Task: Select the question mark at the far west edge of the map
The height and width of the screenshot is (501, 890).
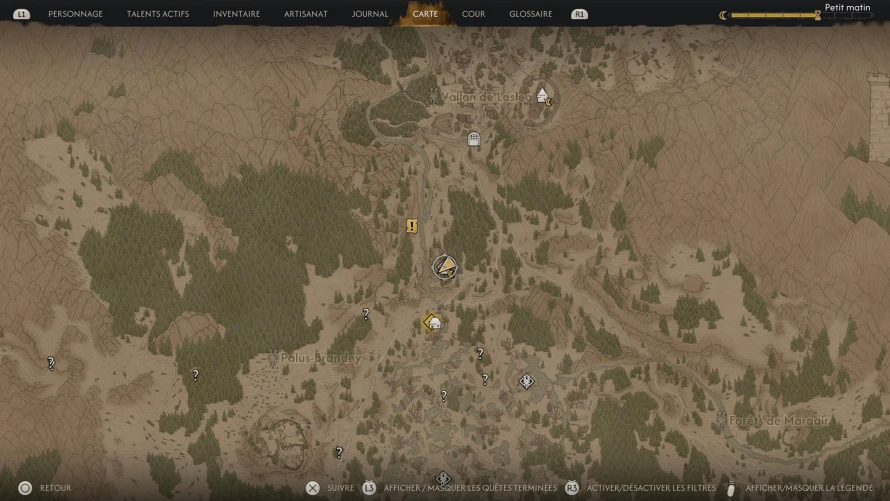Action: coord(51,363)
